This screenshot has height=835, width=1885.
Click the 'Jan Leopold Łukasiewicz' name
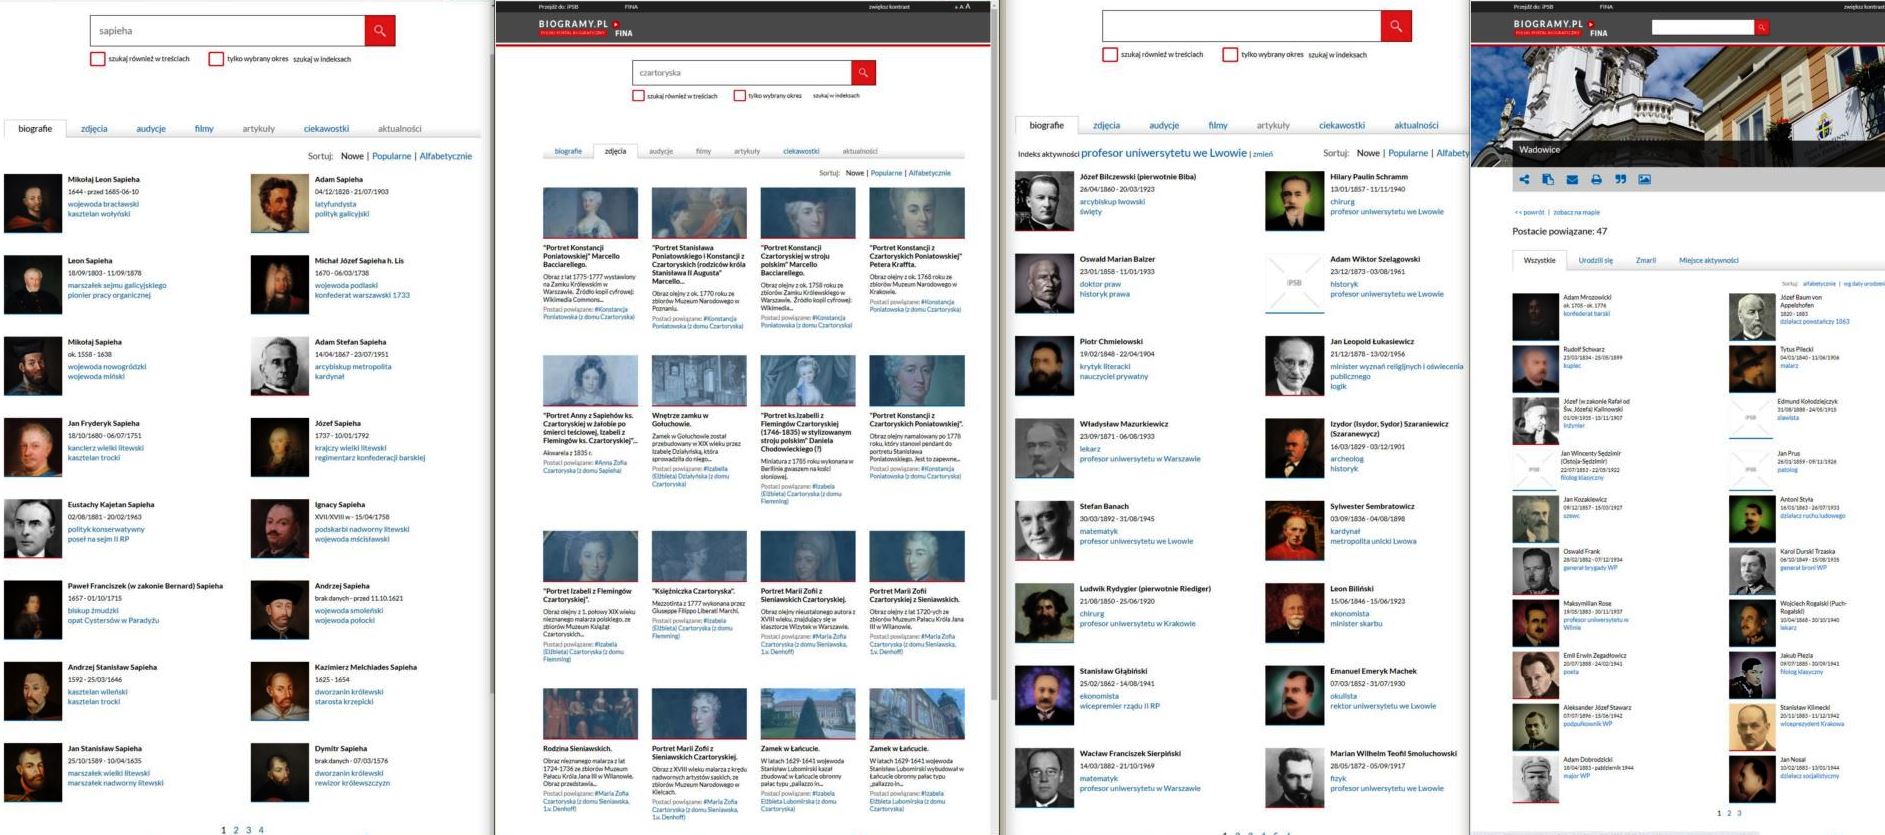click(x=1372, y=342)
